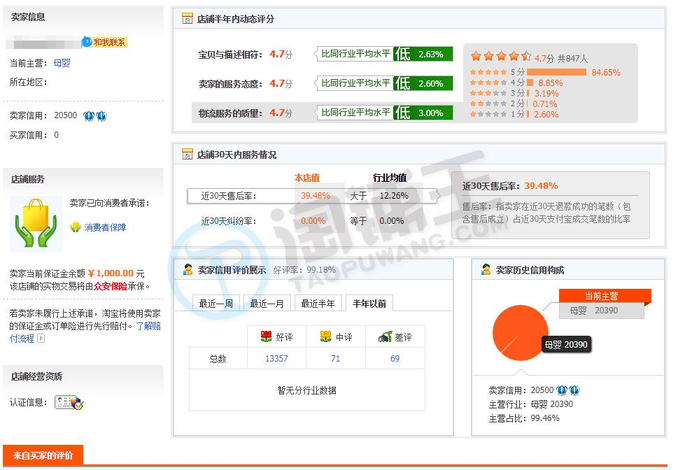Image resolution: width=678 pixels, height=470 pixels.
Task: Click the small icon after 了解赔付流程
Action: (x=40, y=339)
